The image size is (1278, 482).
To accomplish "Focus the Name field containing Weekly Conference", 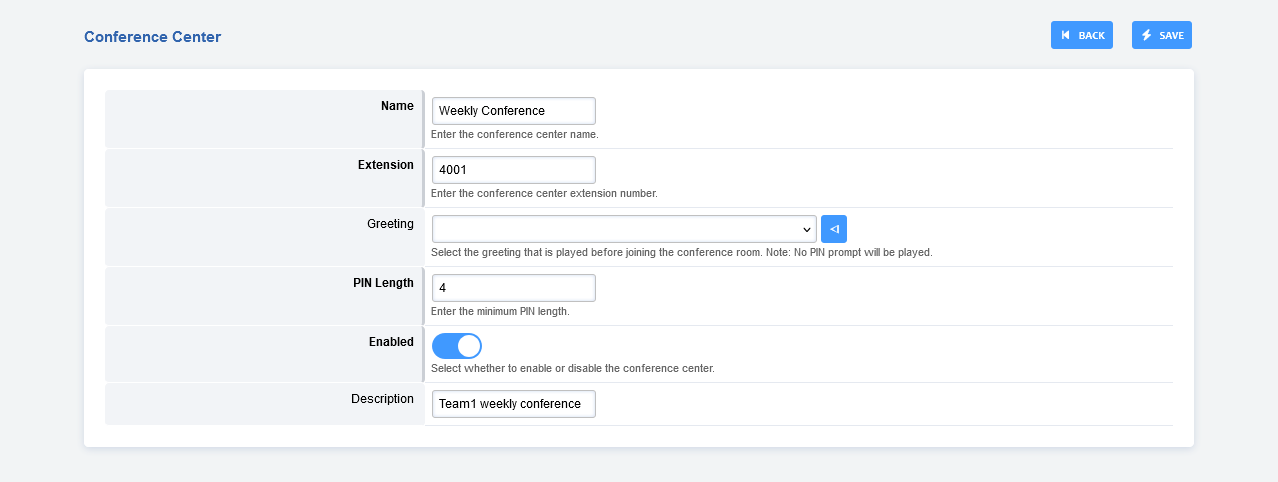I will coord(513,111).
